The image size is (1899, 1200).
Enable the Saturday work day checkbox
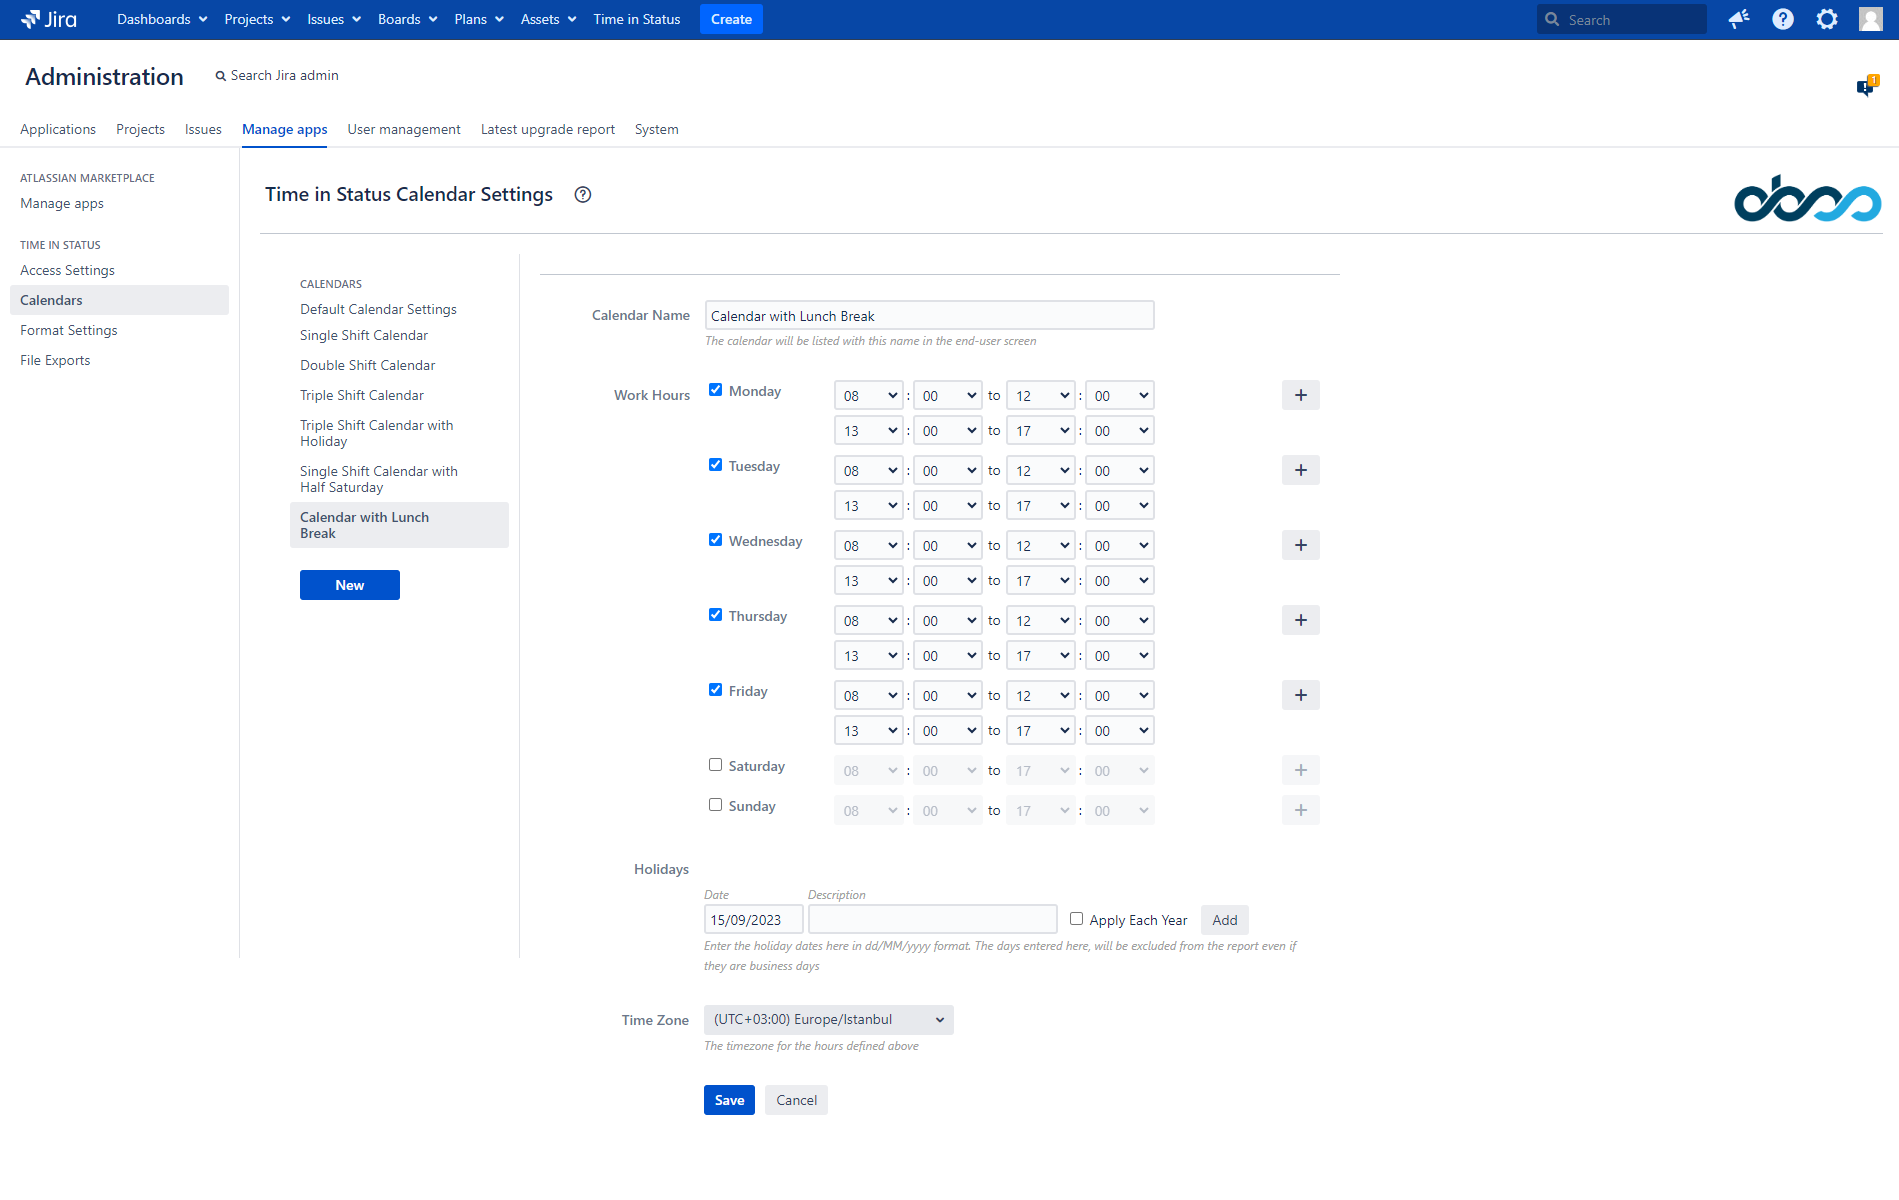(x=715, y=765)
